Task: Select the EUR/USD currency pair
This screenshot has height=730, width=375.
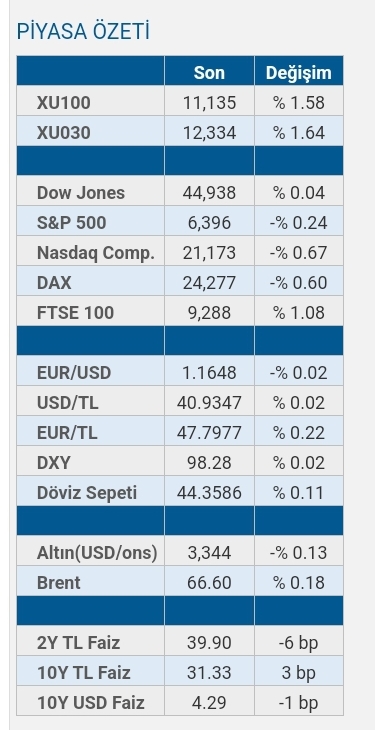Action: click(x=74, y=372)
